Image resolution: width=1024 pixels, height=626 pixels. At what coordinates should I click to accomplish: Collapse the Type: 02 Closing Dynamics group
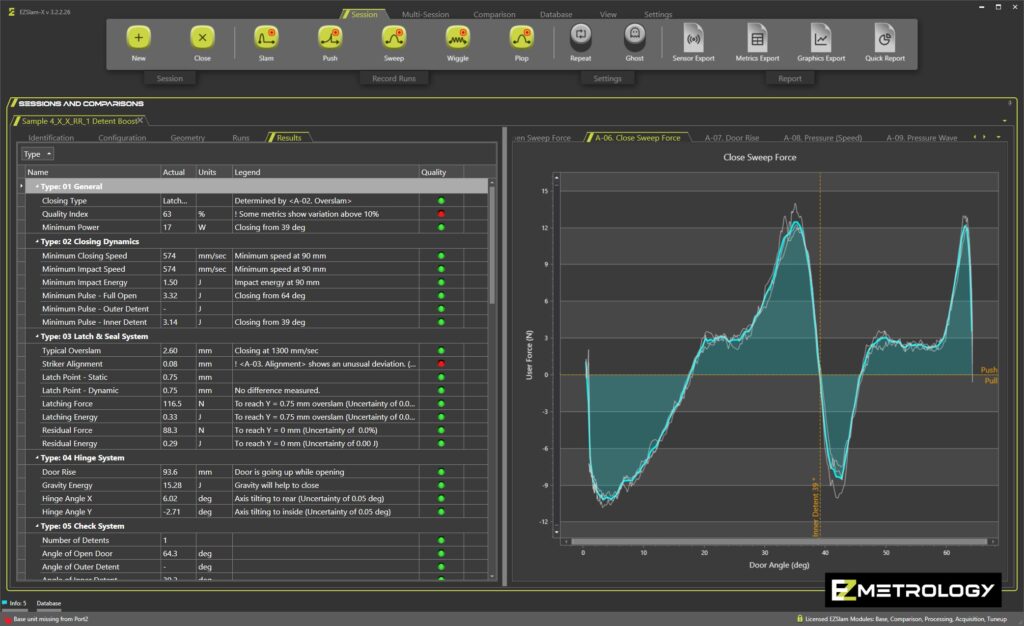pos(37,242)
